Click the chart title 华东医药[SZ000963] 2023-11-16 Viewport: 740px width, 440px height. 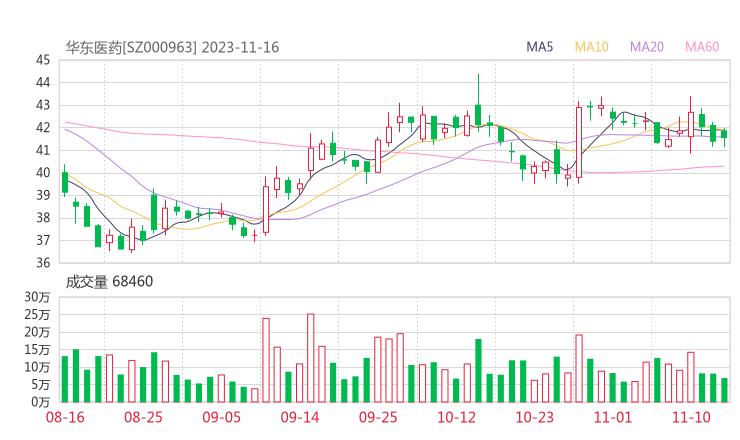click(172, 47)
